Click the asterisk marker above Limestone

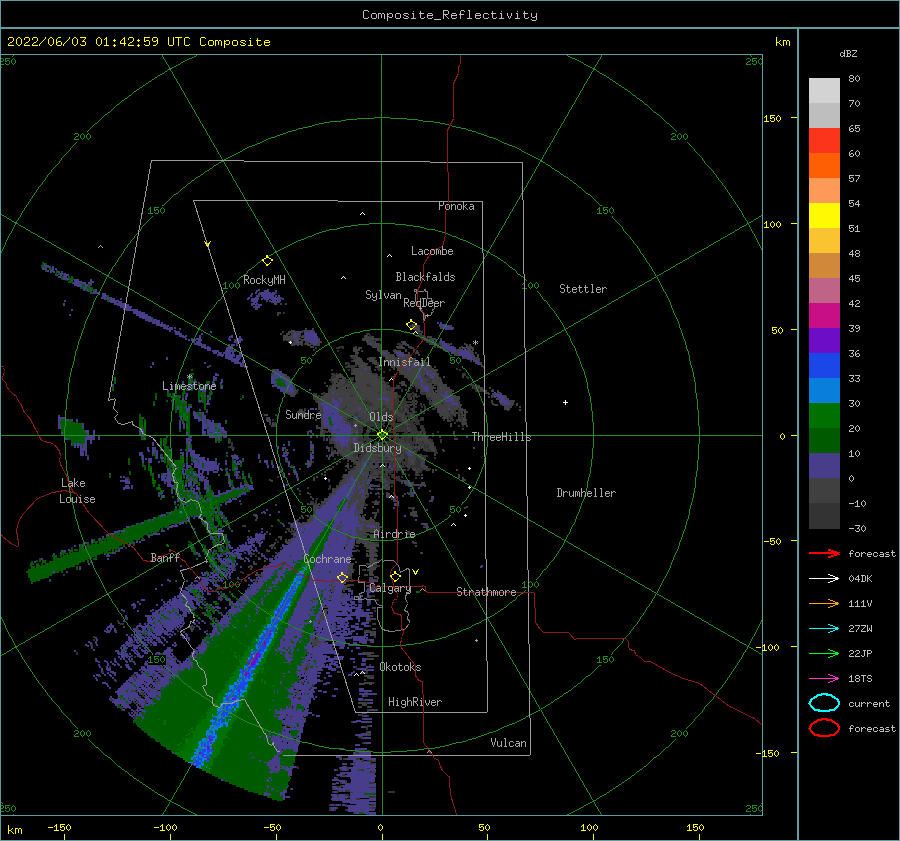pos(189,377)
